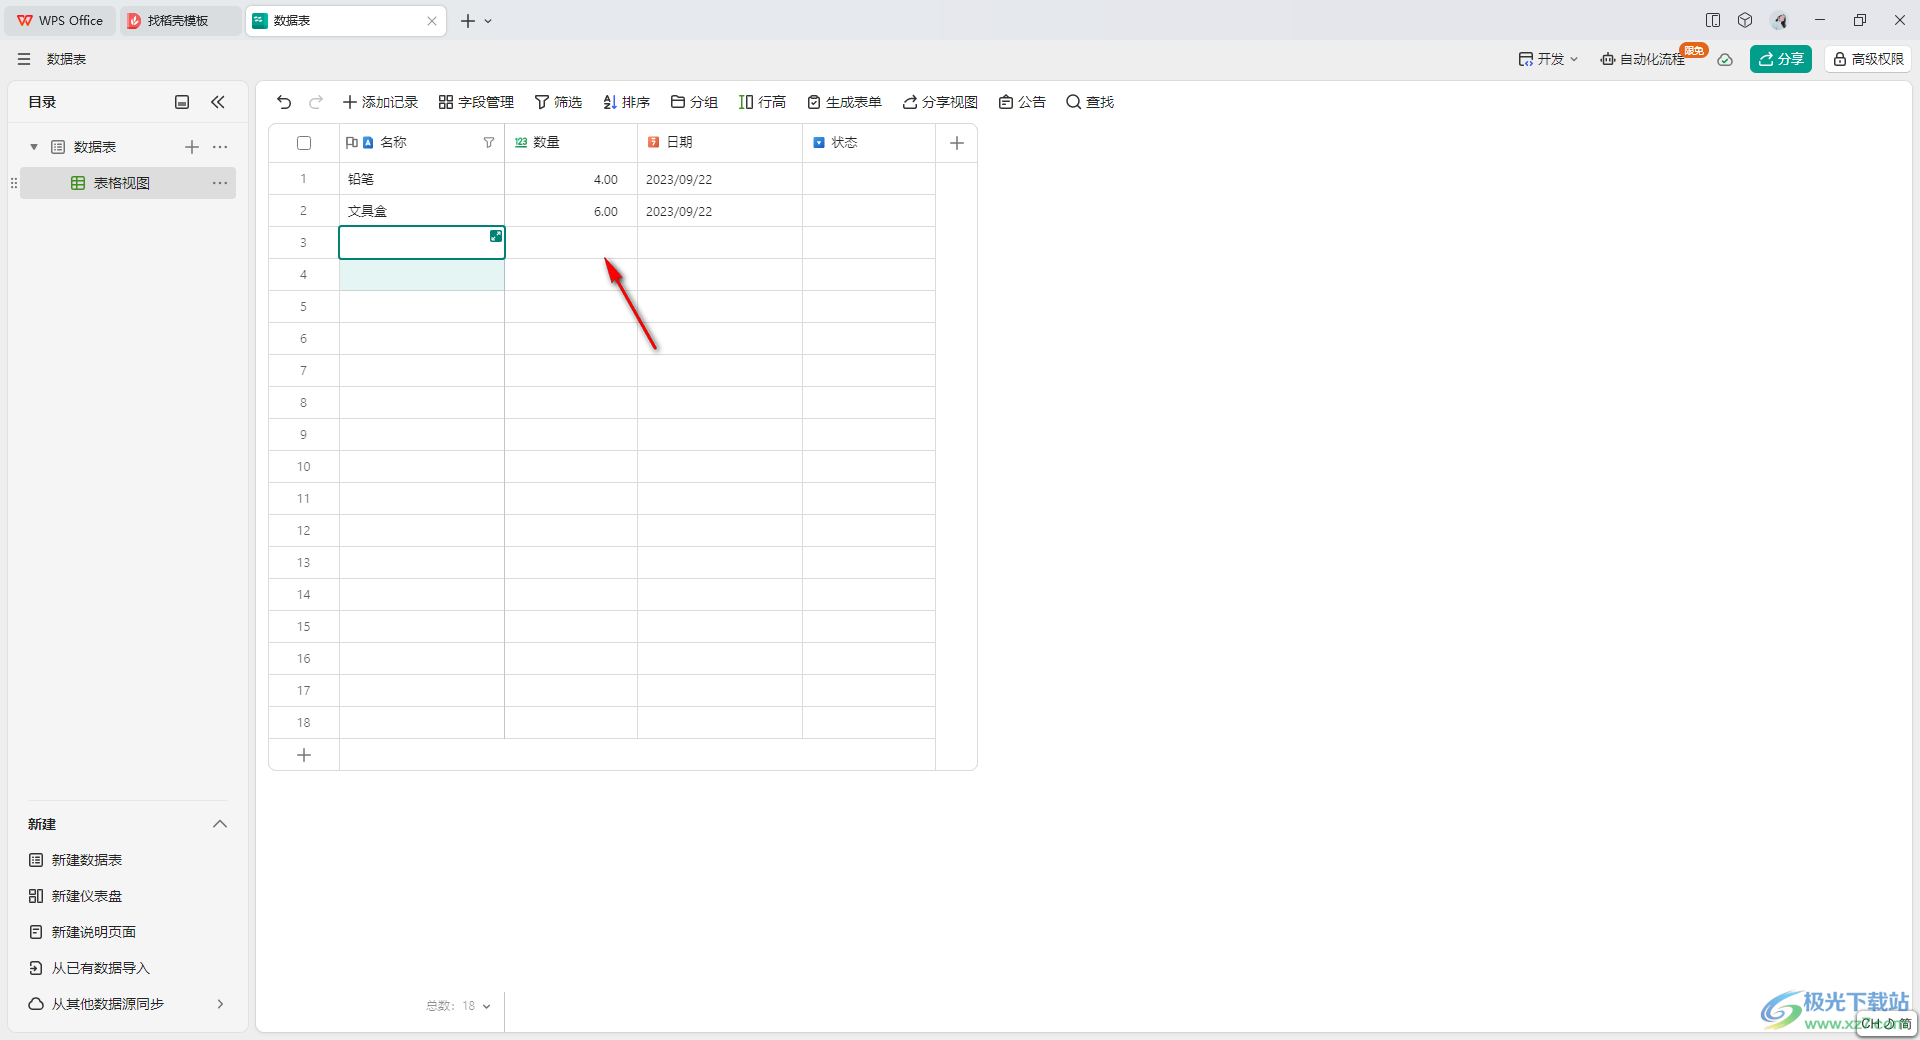Select the 状态 column header

point(869,143)
